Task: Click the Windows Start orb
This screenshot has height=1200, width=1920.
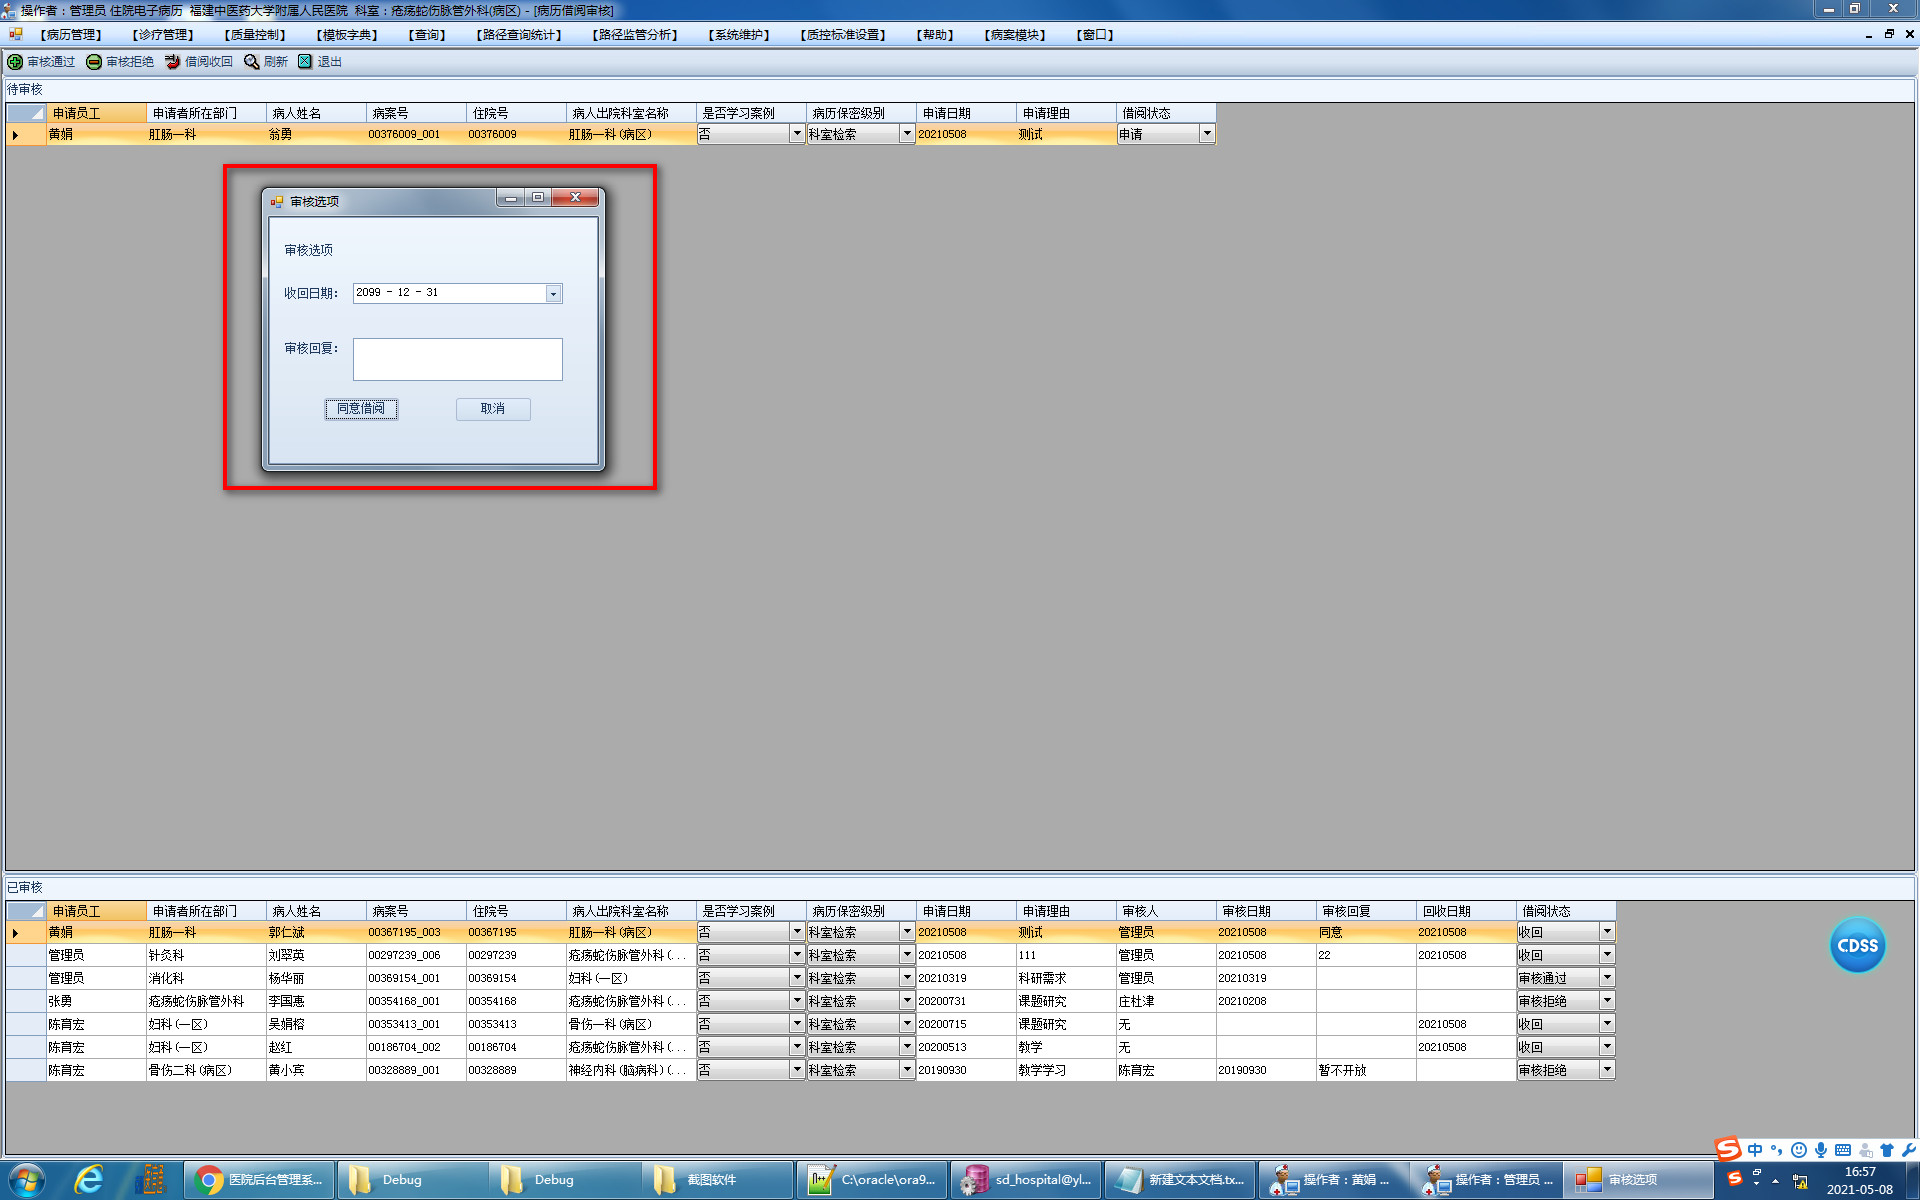Action: tap(27, 1180)
